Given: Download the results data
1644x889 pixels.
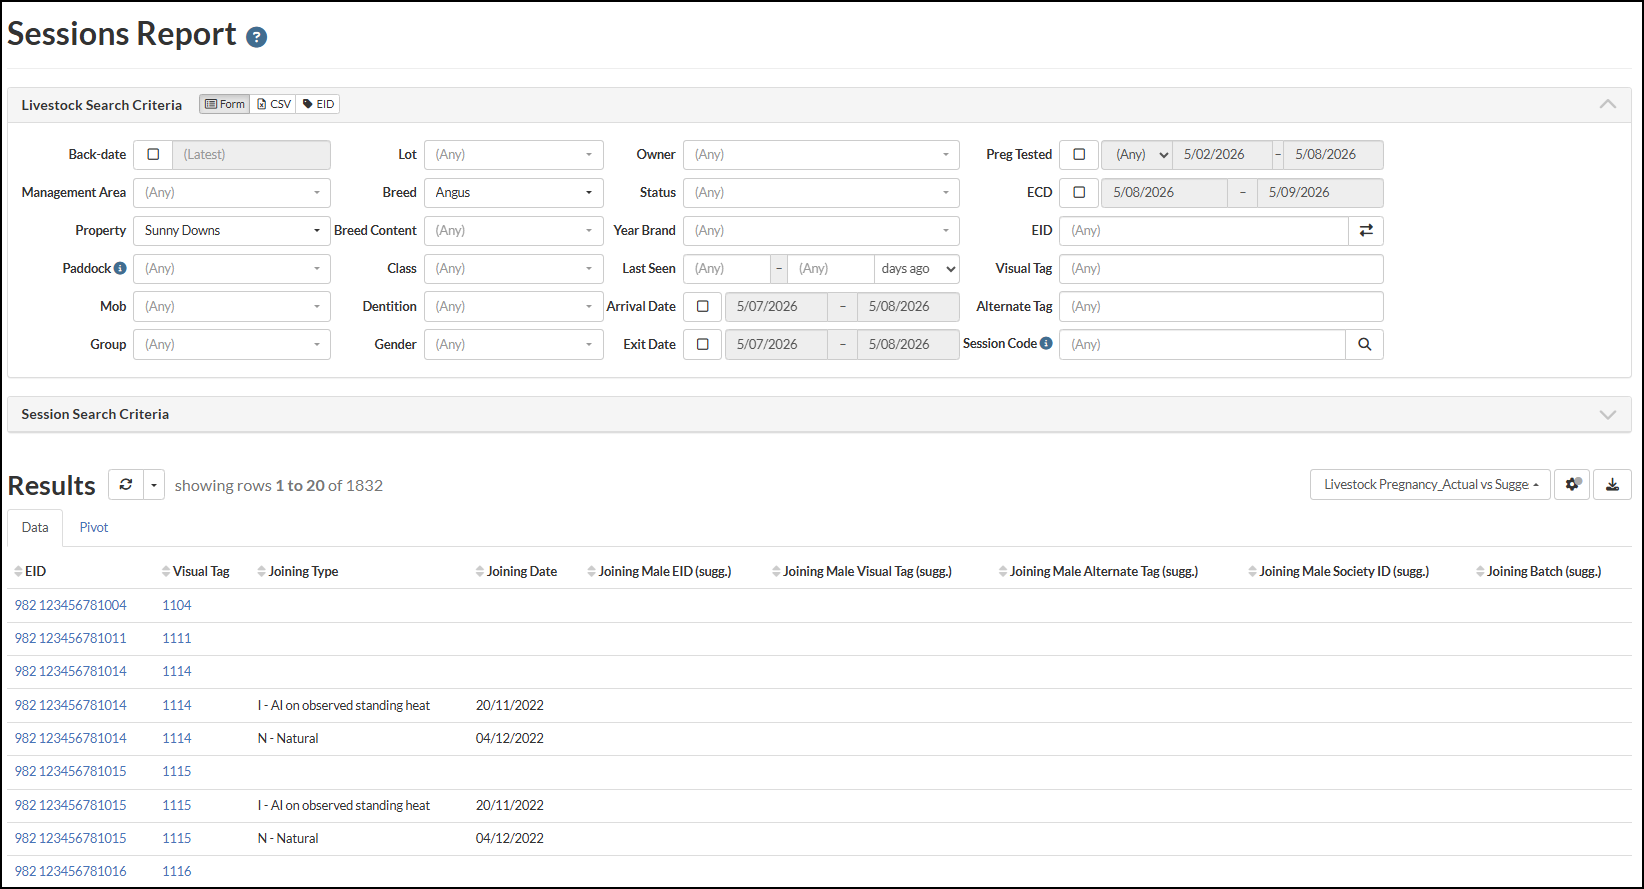Looking at the screenshot, I should [x=1612, y=485].
